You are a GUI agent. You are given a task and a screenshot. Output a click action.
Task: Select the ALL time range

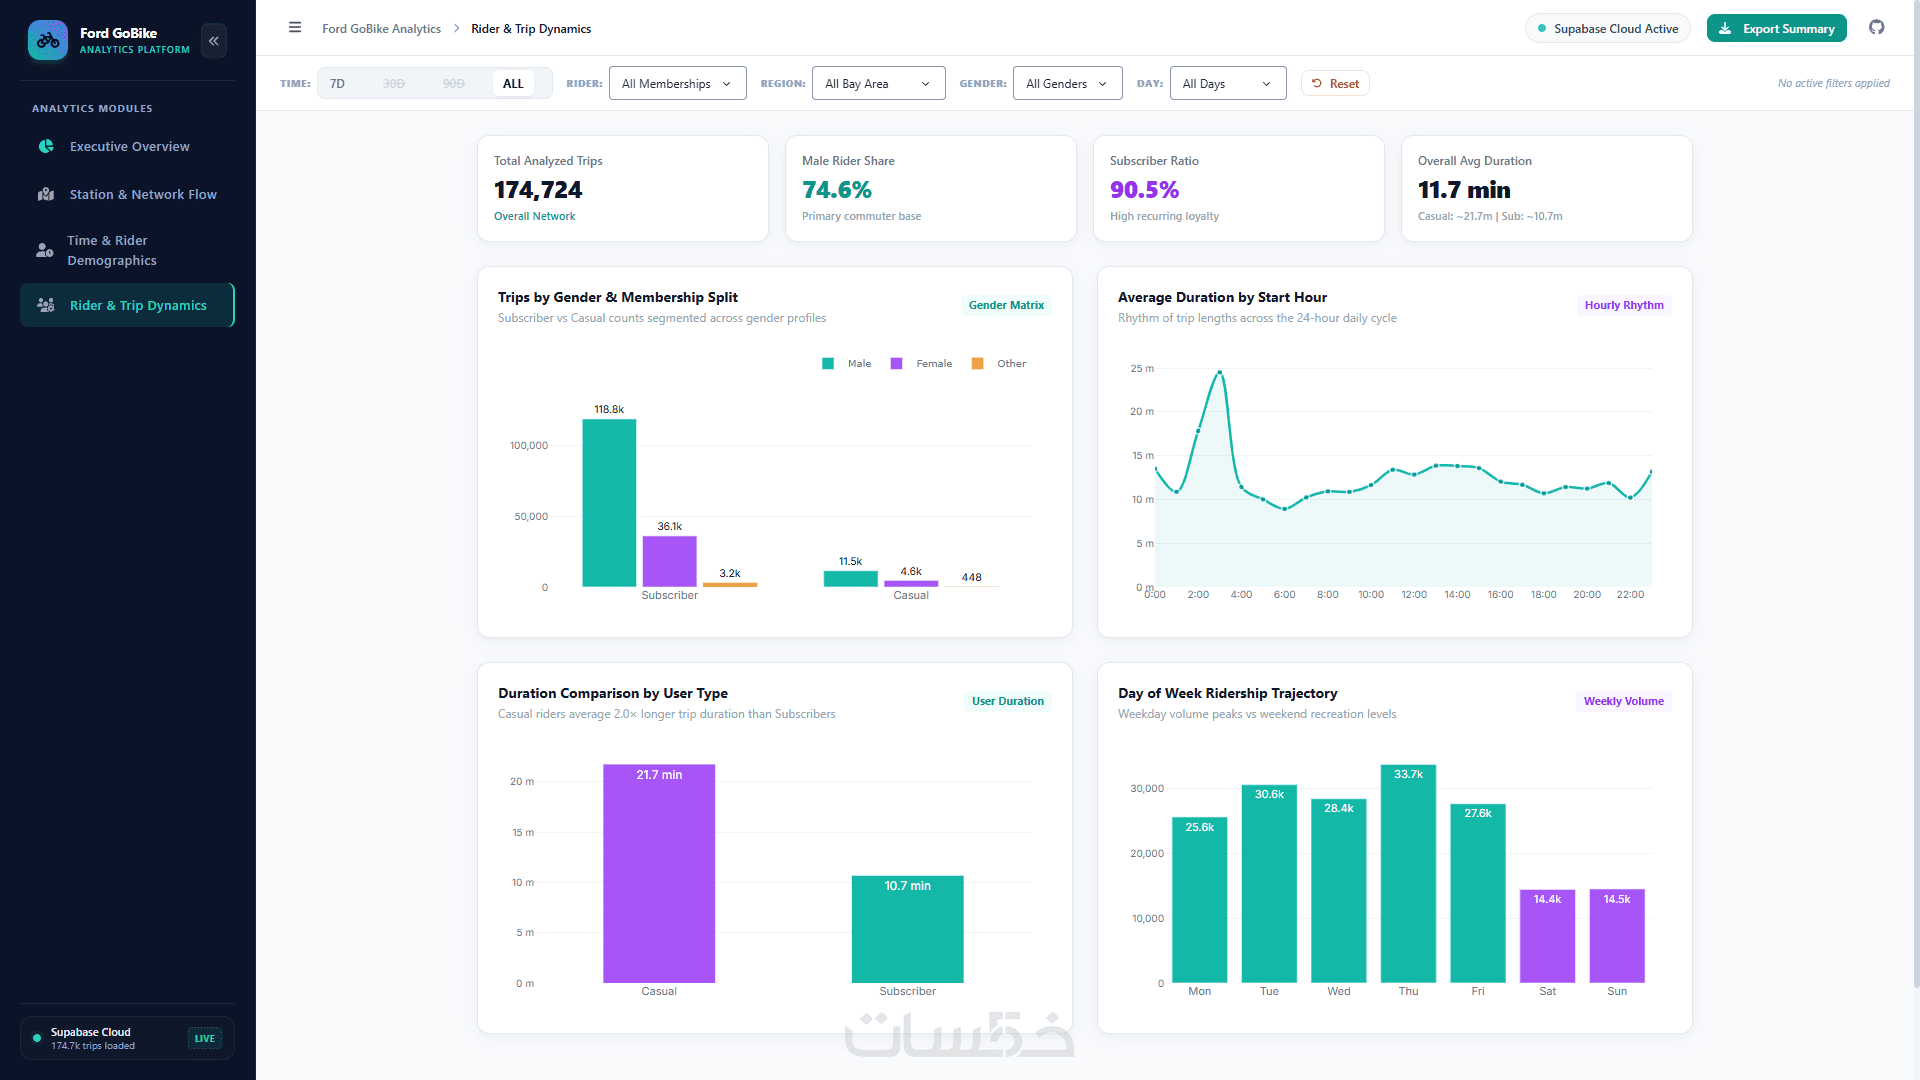pos(513,84)
